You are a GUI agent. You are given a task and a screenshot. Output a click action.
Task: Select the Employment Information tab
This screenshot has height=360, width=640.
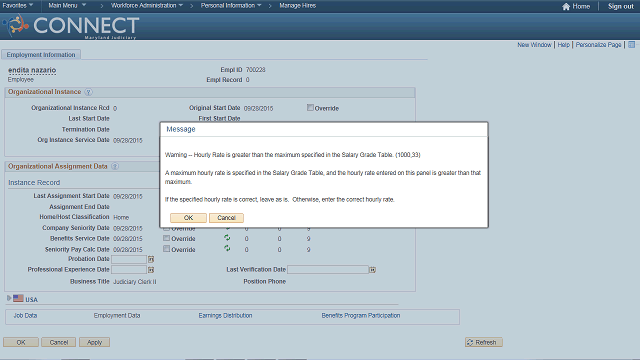(41, 55)
